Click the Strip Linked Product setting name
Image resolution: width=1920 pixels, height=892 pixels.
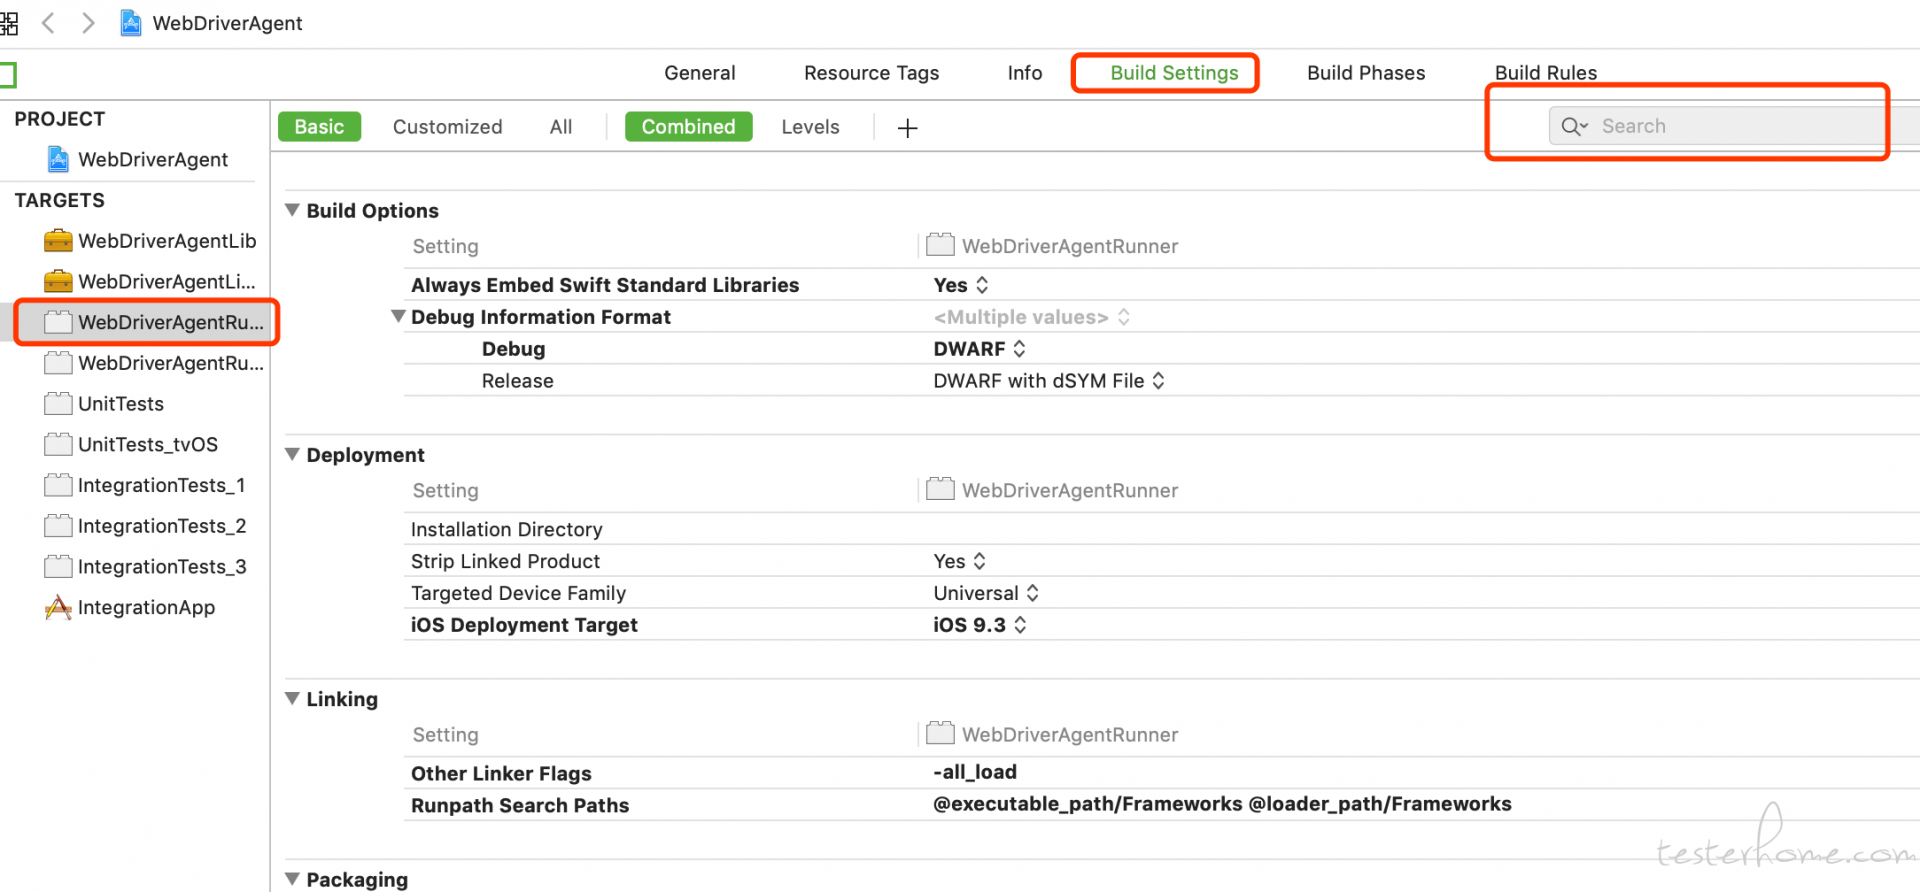click(x=505, y=561)
